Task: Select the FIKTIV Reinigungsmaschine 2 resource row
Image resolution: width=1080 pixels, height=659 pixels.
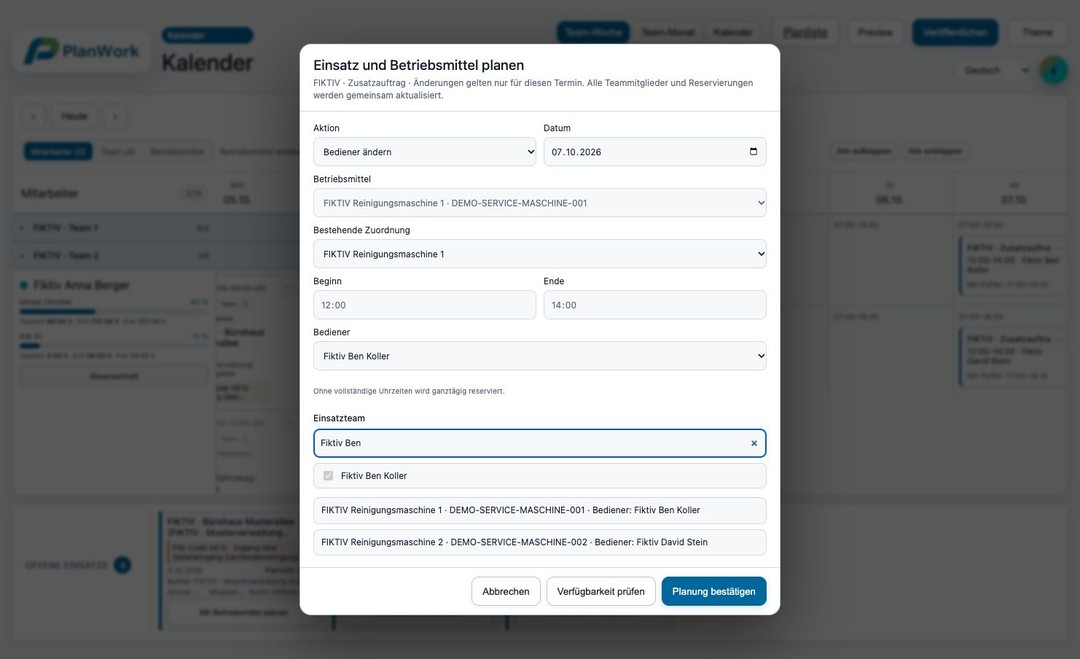Action: pos(539,542)
